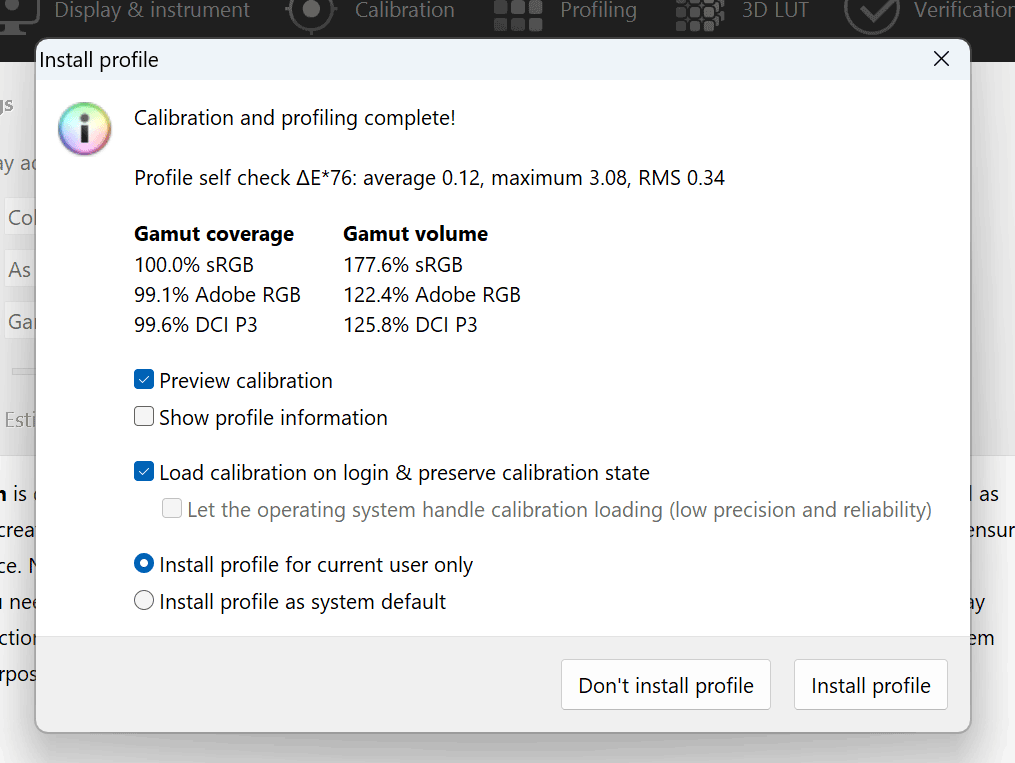
Task: Toggle Load calibration on login checkbox
Action: coord(144,472)
